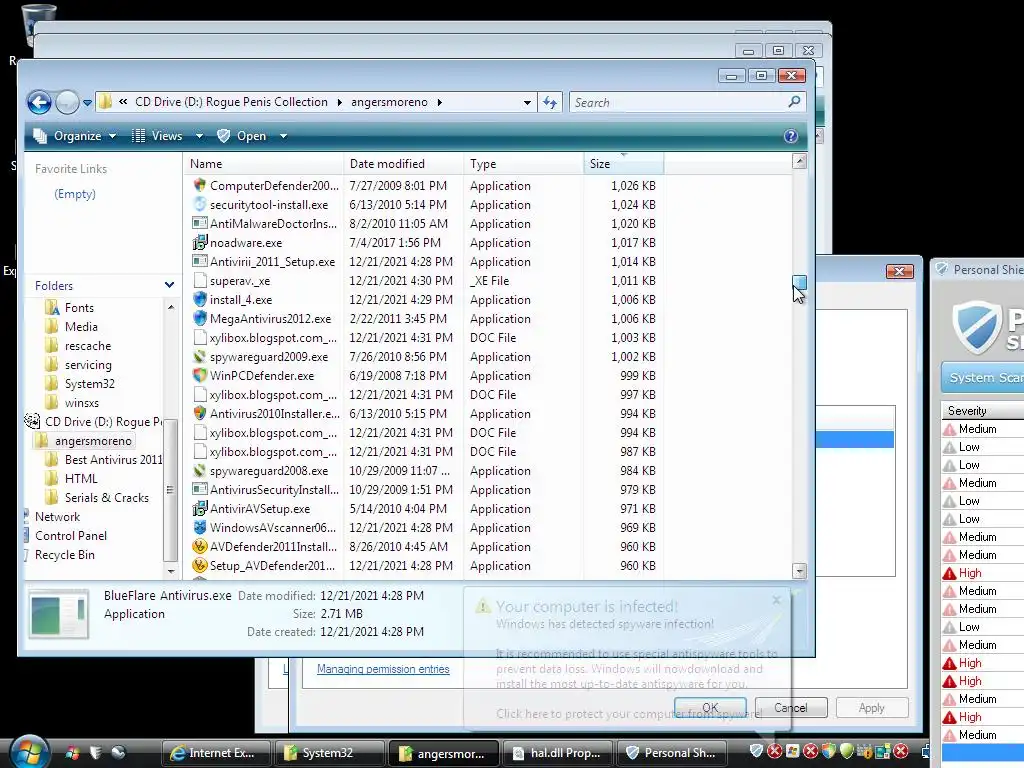The image size is (1024, 768).
Task: Click the Apply button in dialog
Action: point(872,707)
